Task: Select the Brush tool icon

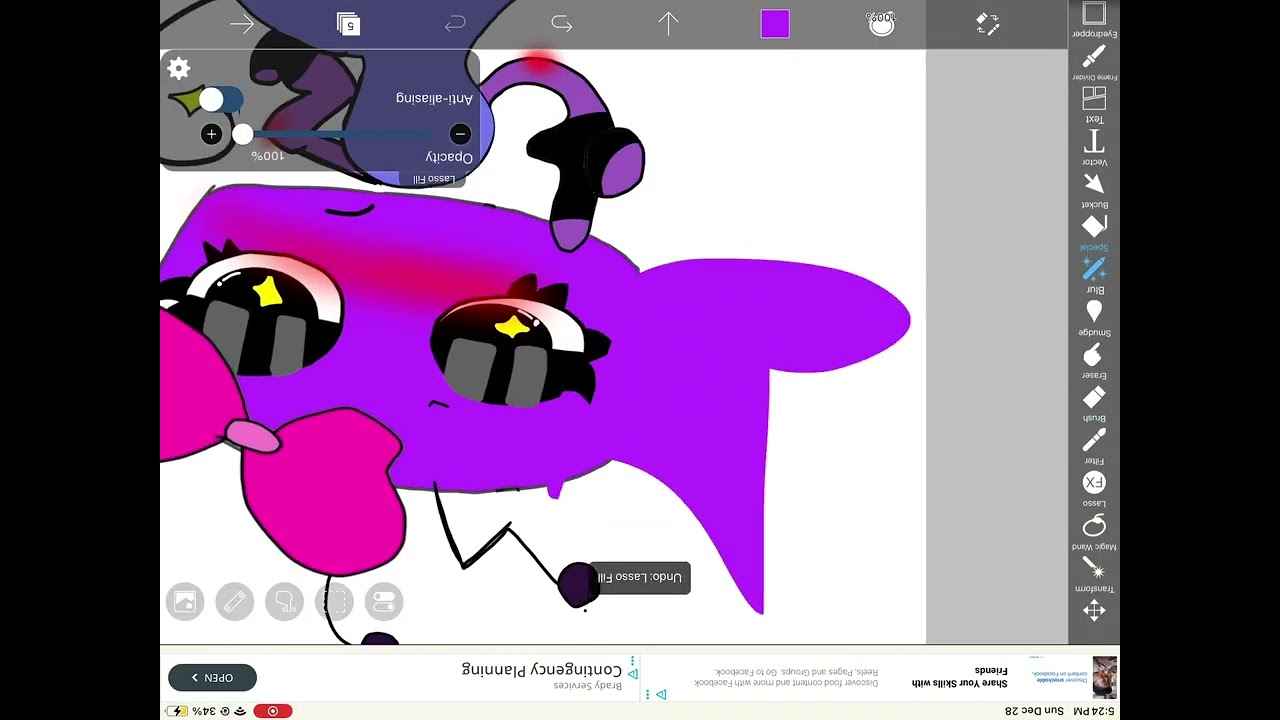Action: (1094, 440)
